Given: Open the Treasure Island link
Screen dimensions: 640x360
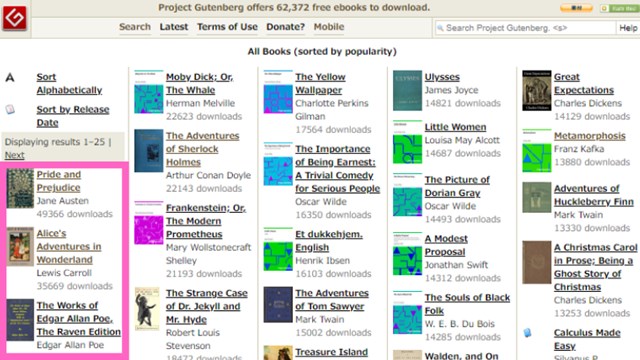Looking at the screenshot, I should [x=331, y=352].
